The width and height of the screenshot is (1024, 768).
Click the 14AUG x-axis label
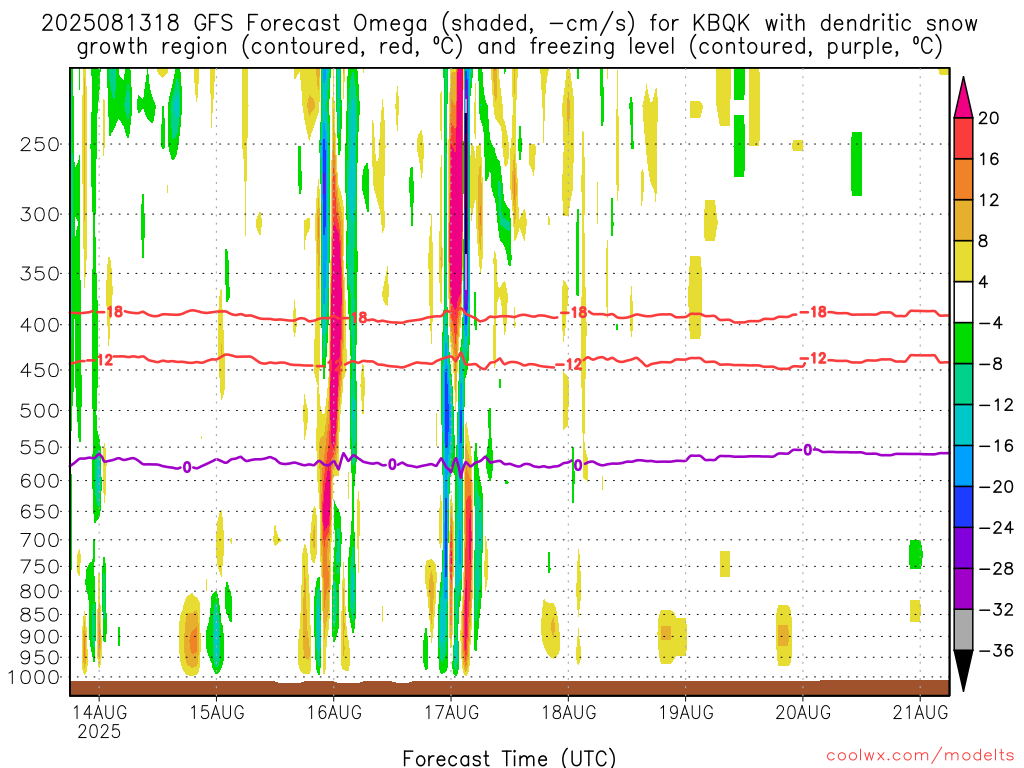[99, 712]
